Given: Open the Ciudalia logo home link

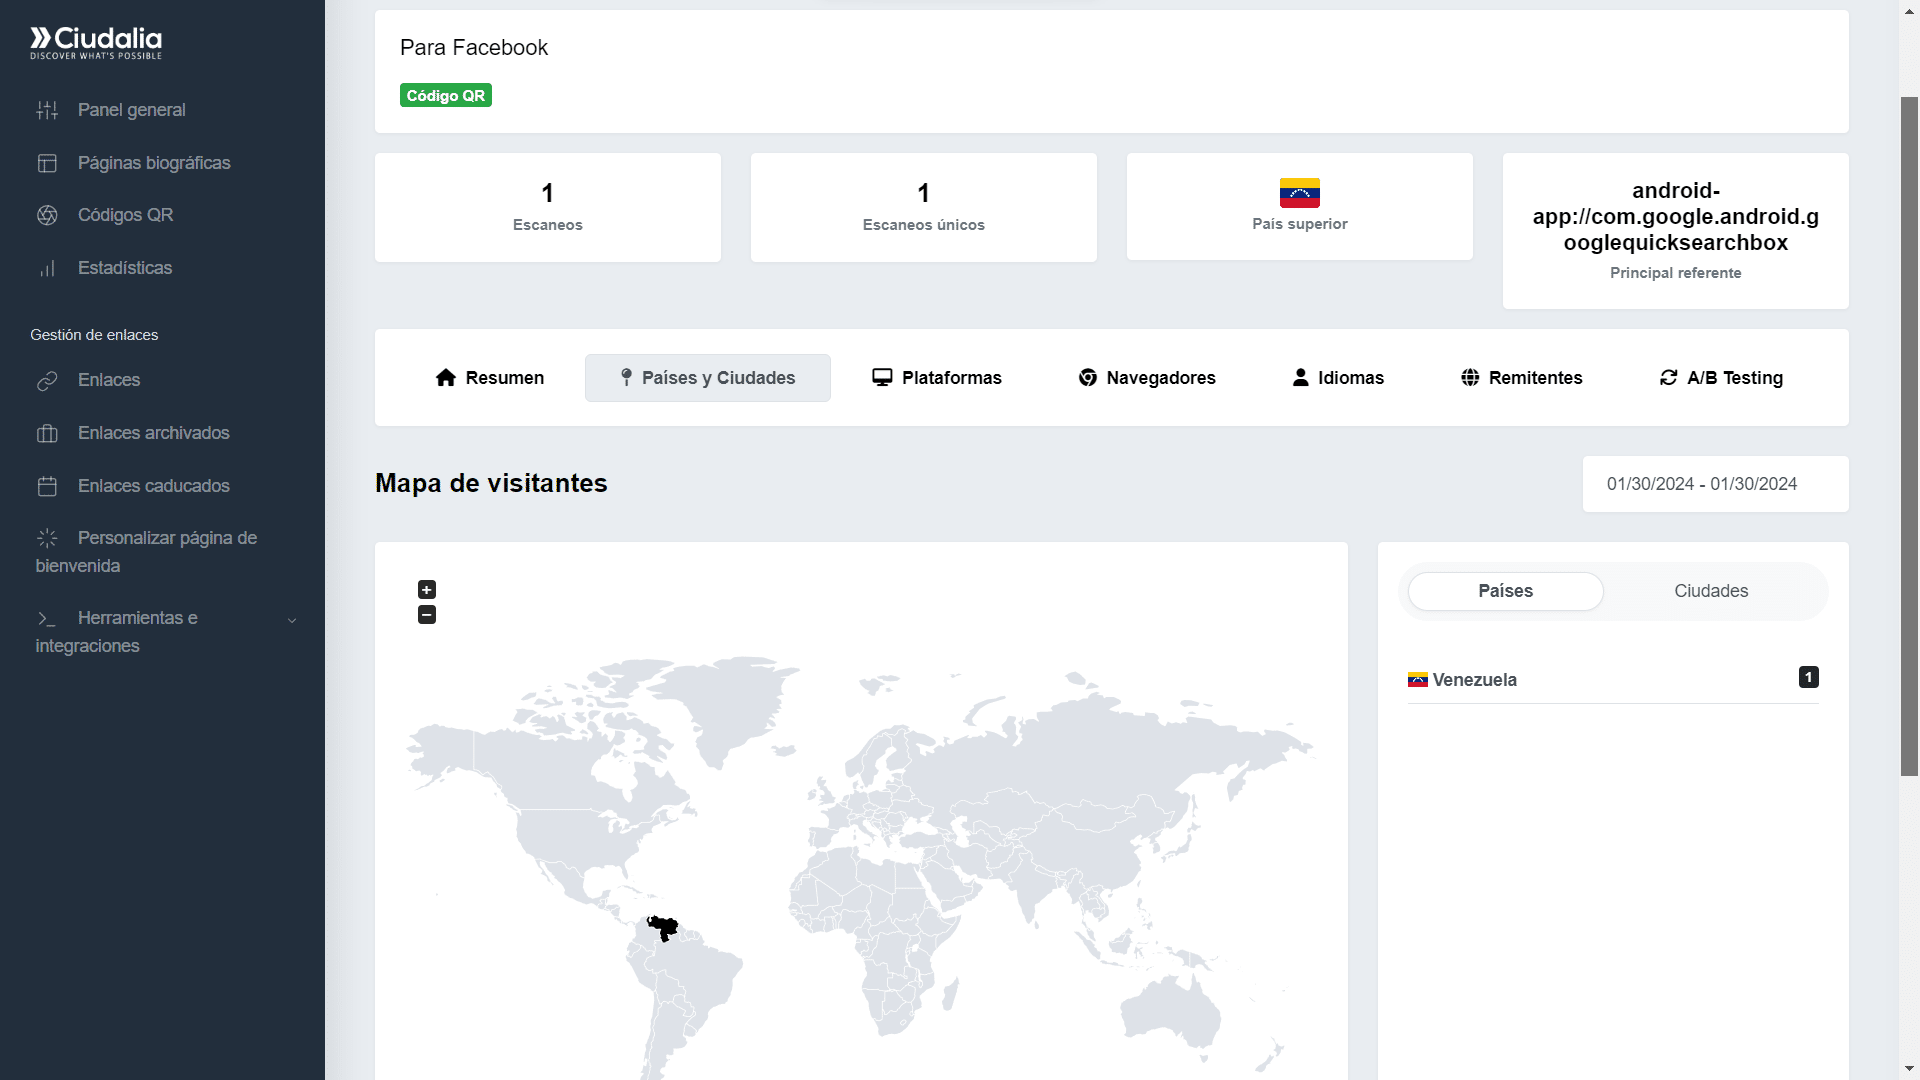Looking at the screenshot, I should (95, 43).
